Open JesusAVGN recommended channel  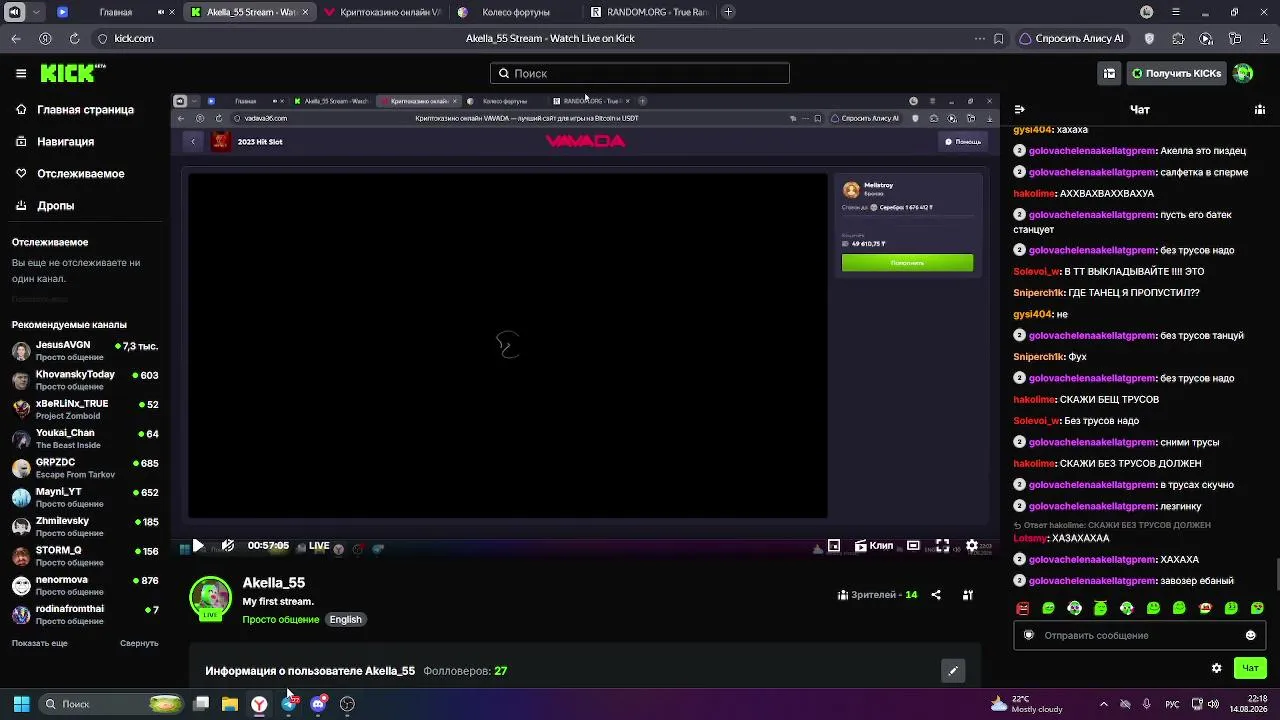85,351
